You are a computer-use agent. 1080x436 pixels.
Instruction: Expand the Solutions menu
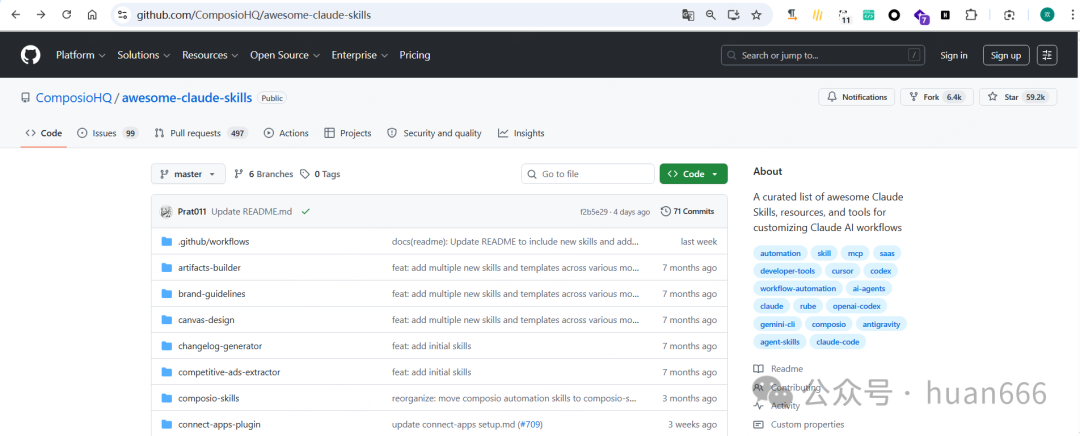[143, 55]
